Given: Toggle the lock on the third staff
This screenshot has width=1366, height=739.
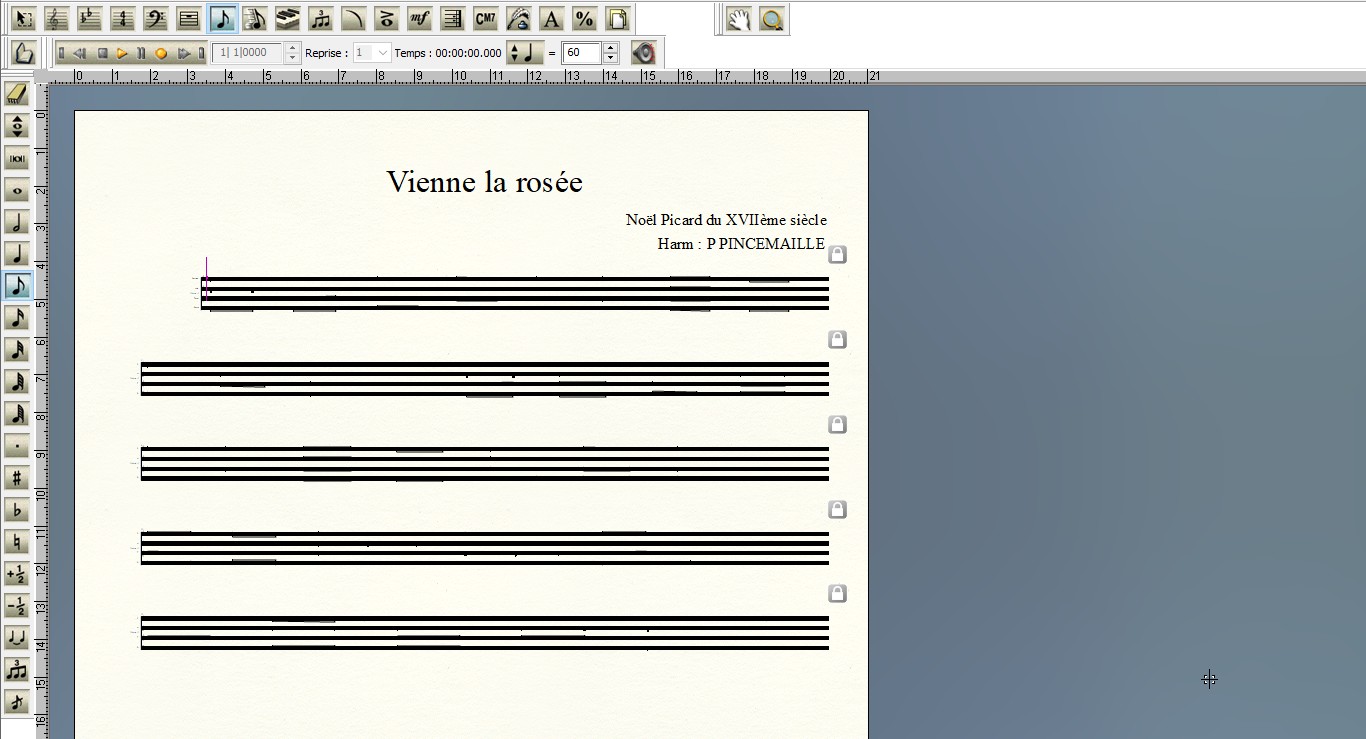Looking at the screenshot, I should click(838, 424).
